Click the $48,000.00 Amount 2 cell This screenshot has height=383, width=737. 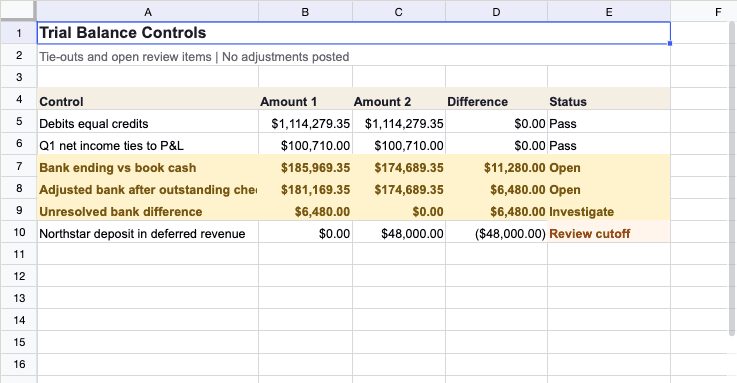(x=399, y=232)
